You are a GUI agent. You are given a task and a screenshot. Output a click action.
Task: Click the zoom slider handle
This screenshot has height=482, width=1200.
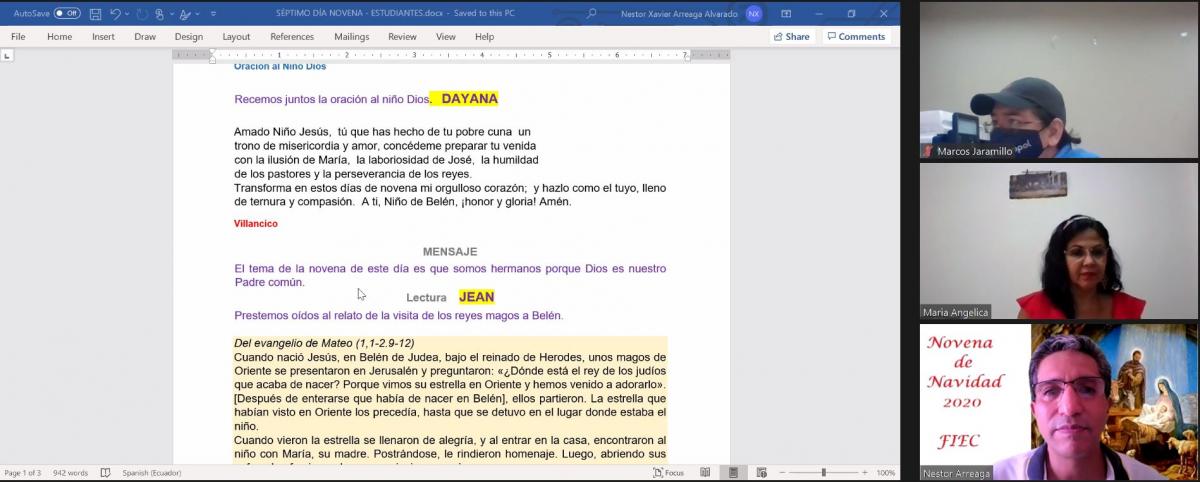(x=824, y=473)
